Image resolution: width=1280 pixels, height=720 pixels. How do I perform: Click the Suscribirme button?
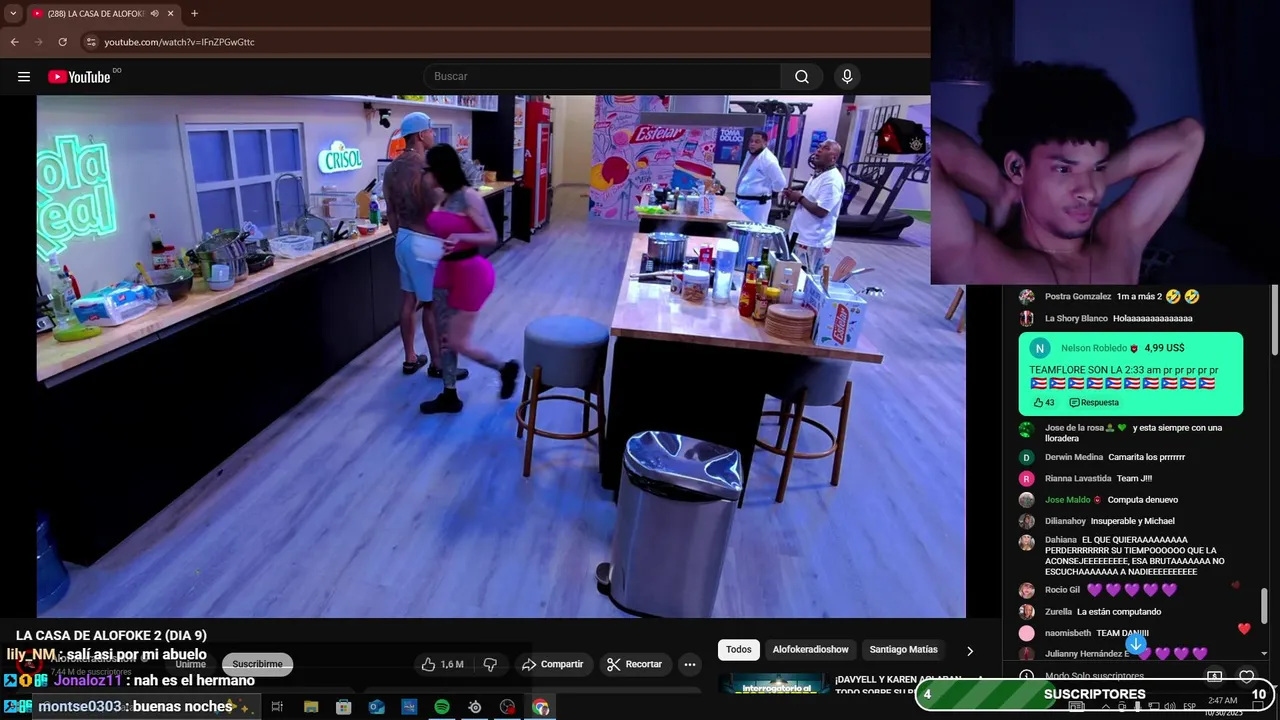point(258,664)
